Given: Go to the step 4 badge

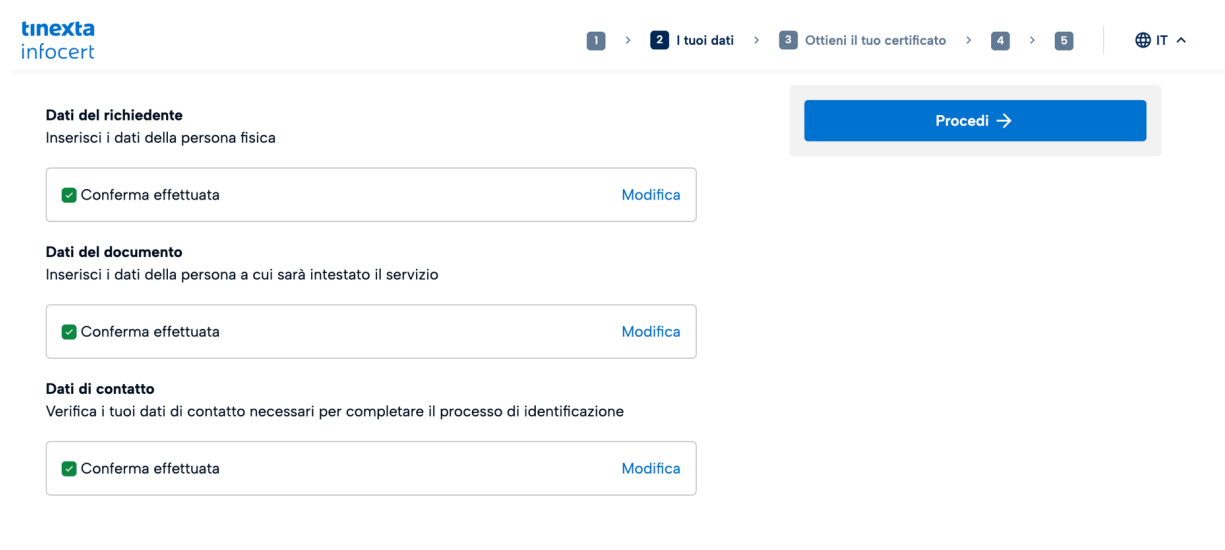Looking at the screenshot, I should (1000, 41).
